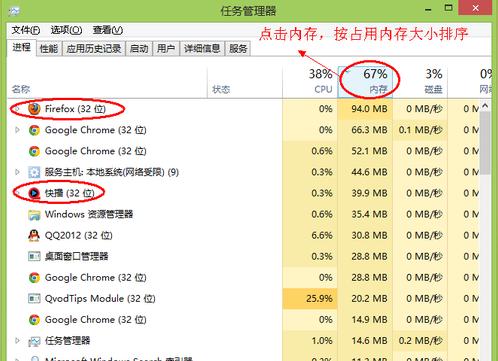
Task: Expand the 任务管理器 process group
Action: point(17,341)
